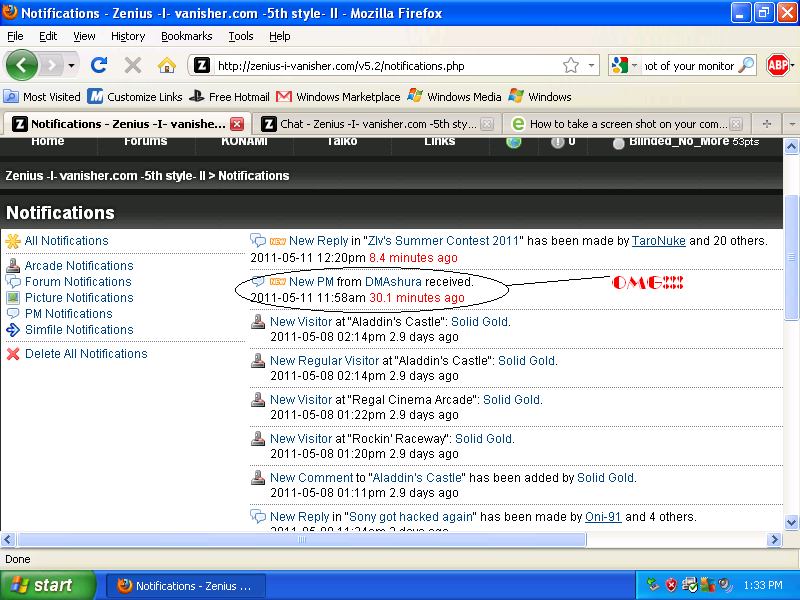
Task: Open TaroNuke's profile link
Action: coord(659,241)
